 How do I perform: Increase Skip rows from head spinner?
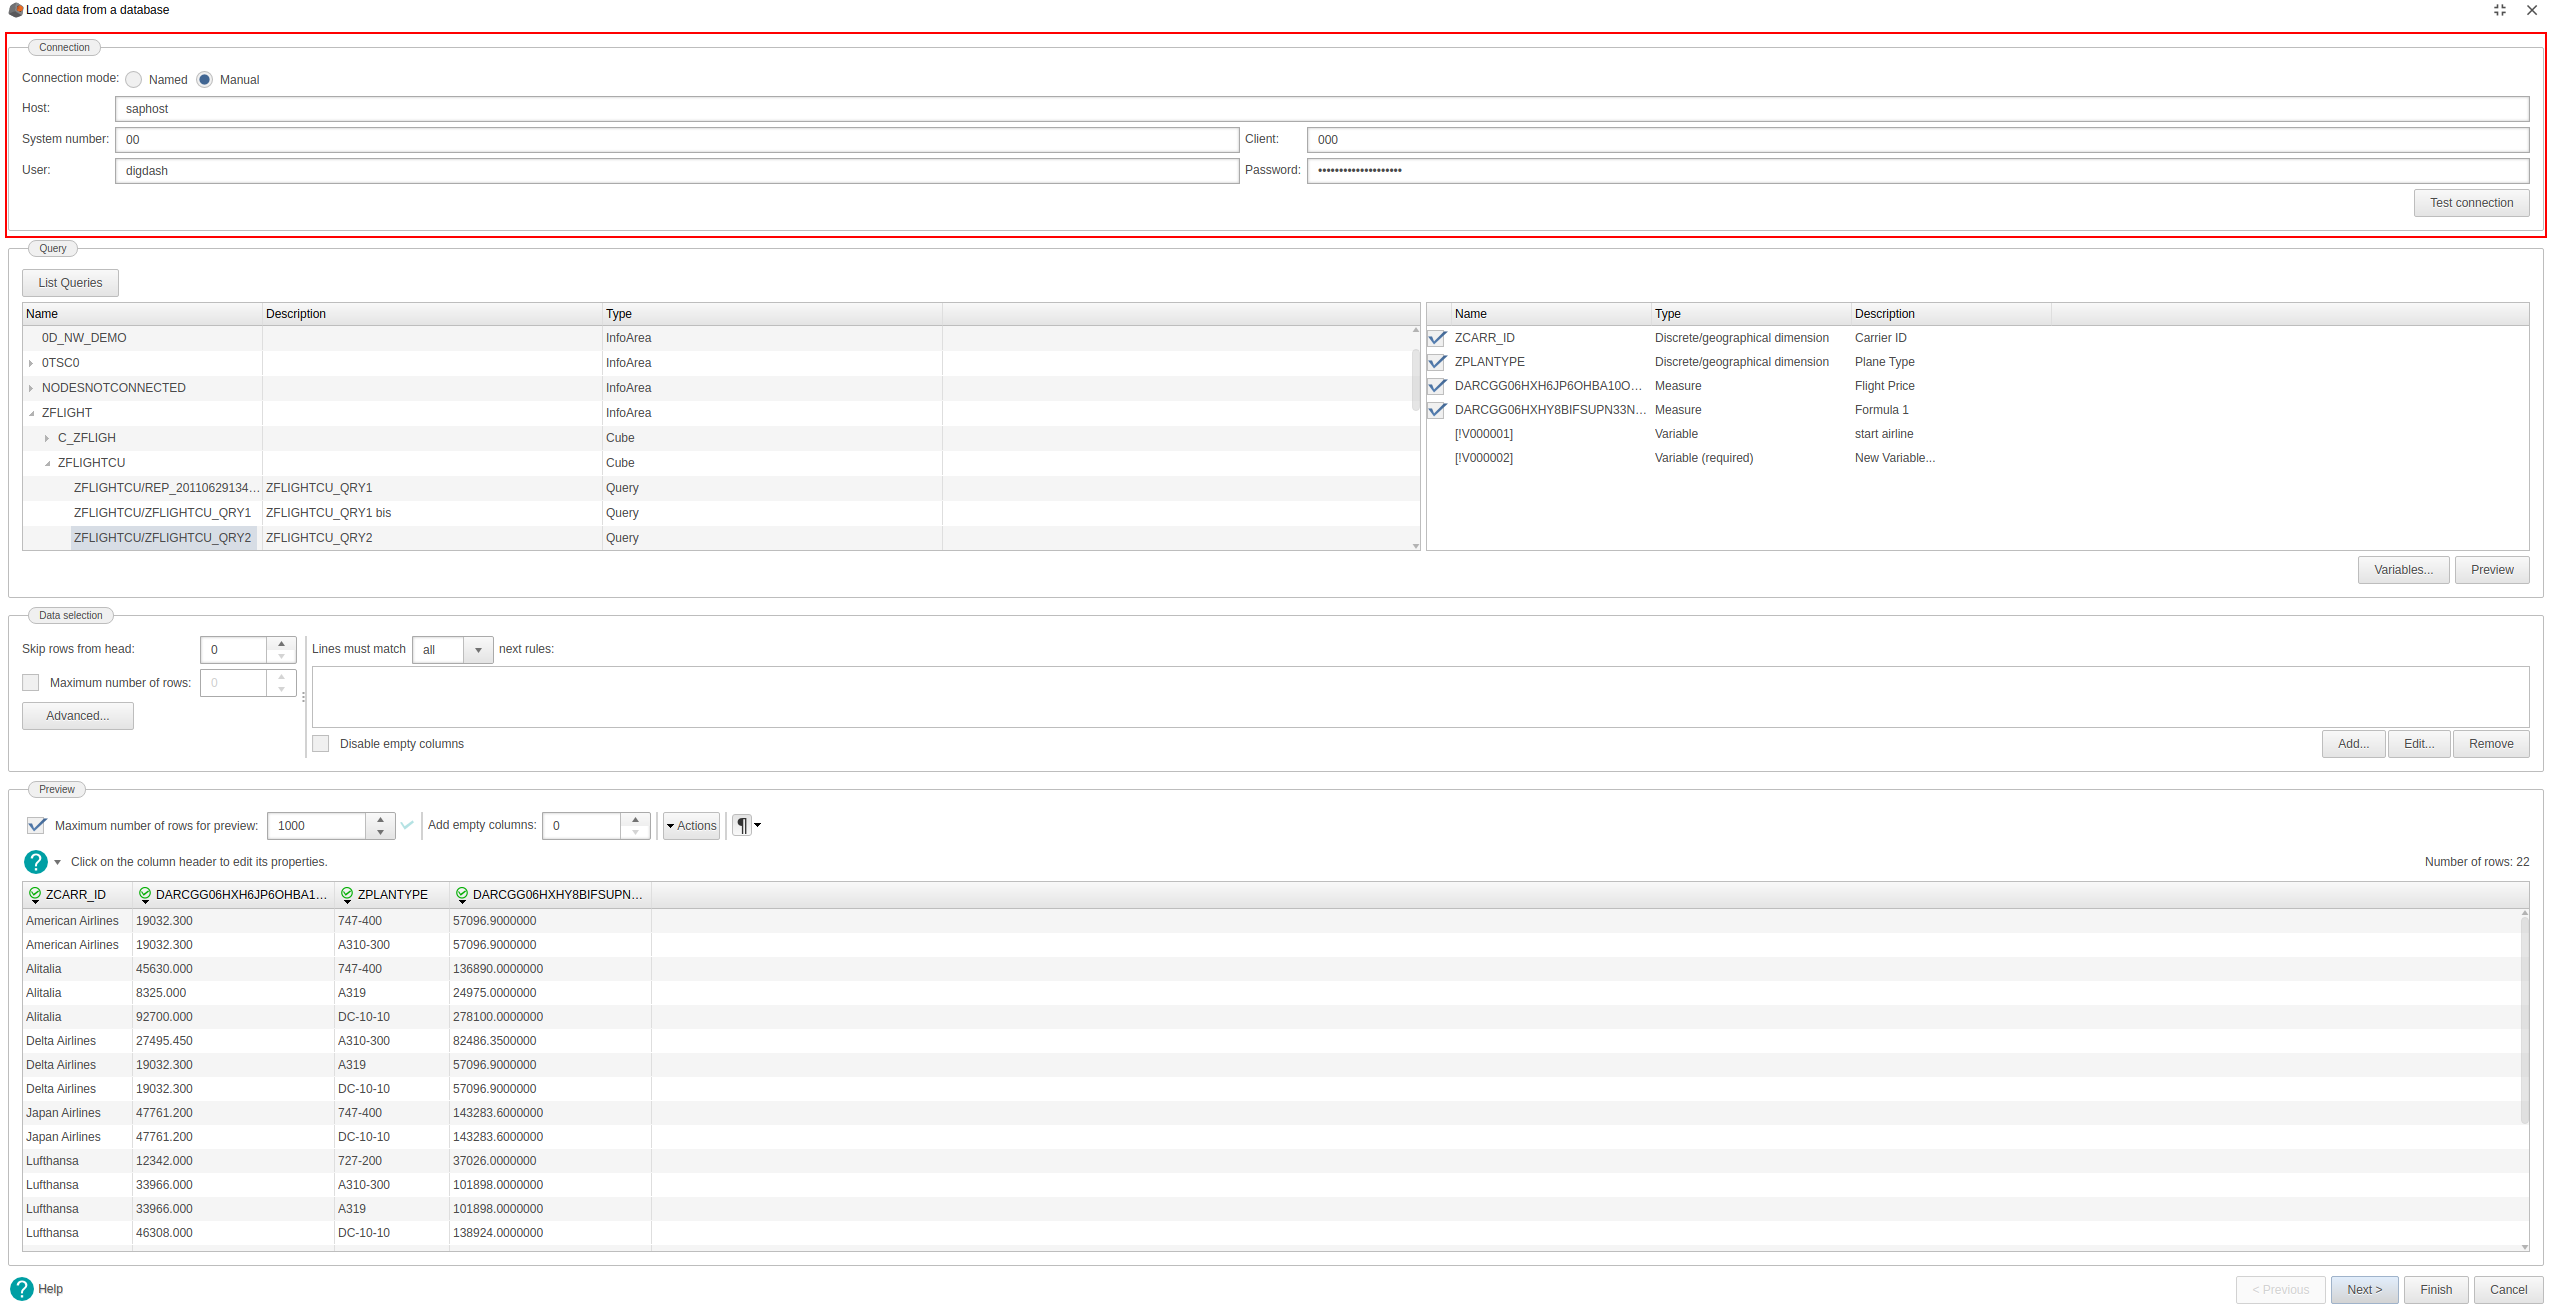282,644
